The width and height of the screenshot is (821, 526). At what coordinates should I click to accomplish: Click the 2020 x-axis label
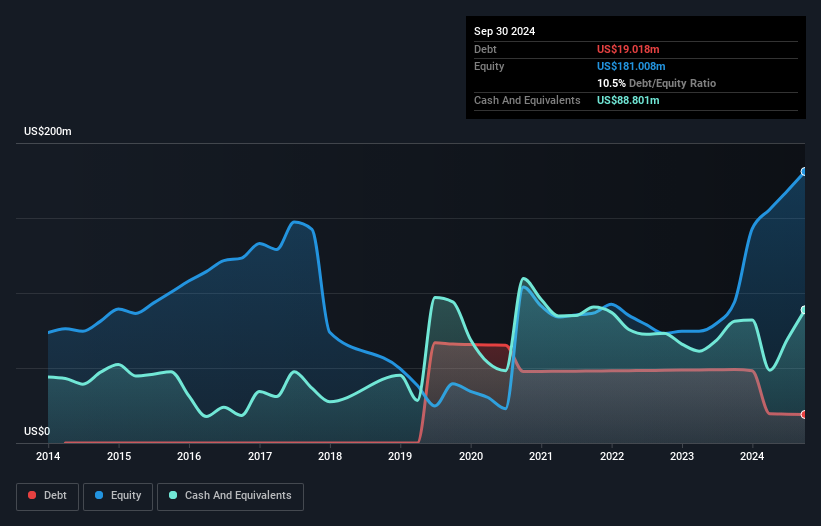point(471,456)
